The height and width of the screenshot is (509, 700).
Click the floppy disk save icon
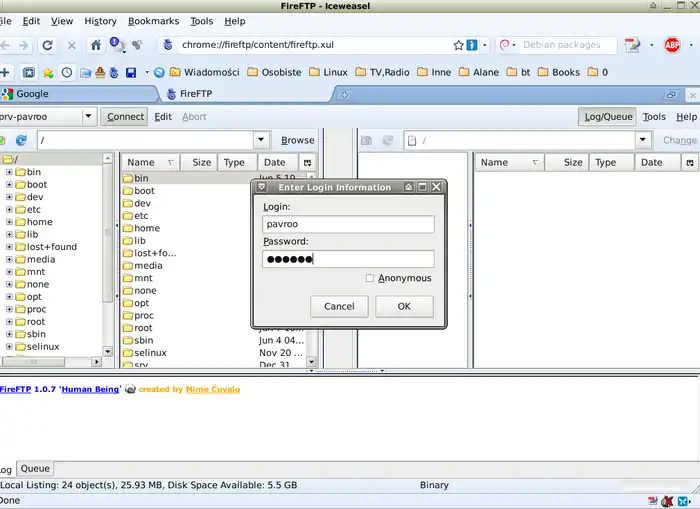coord(131,72)
